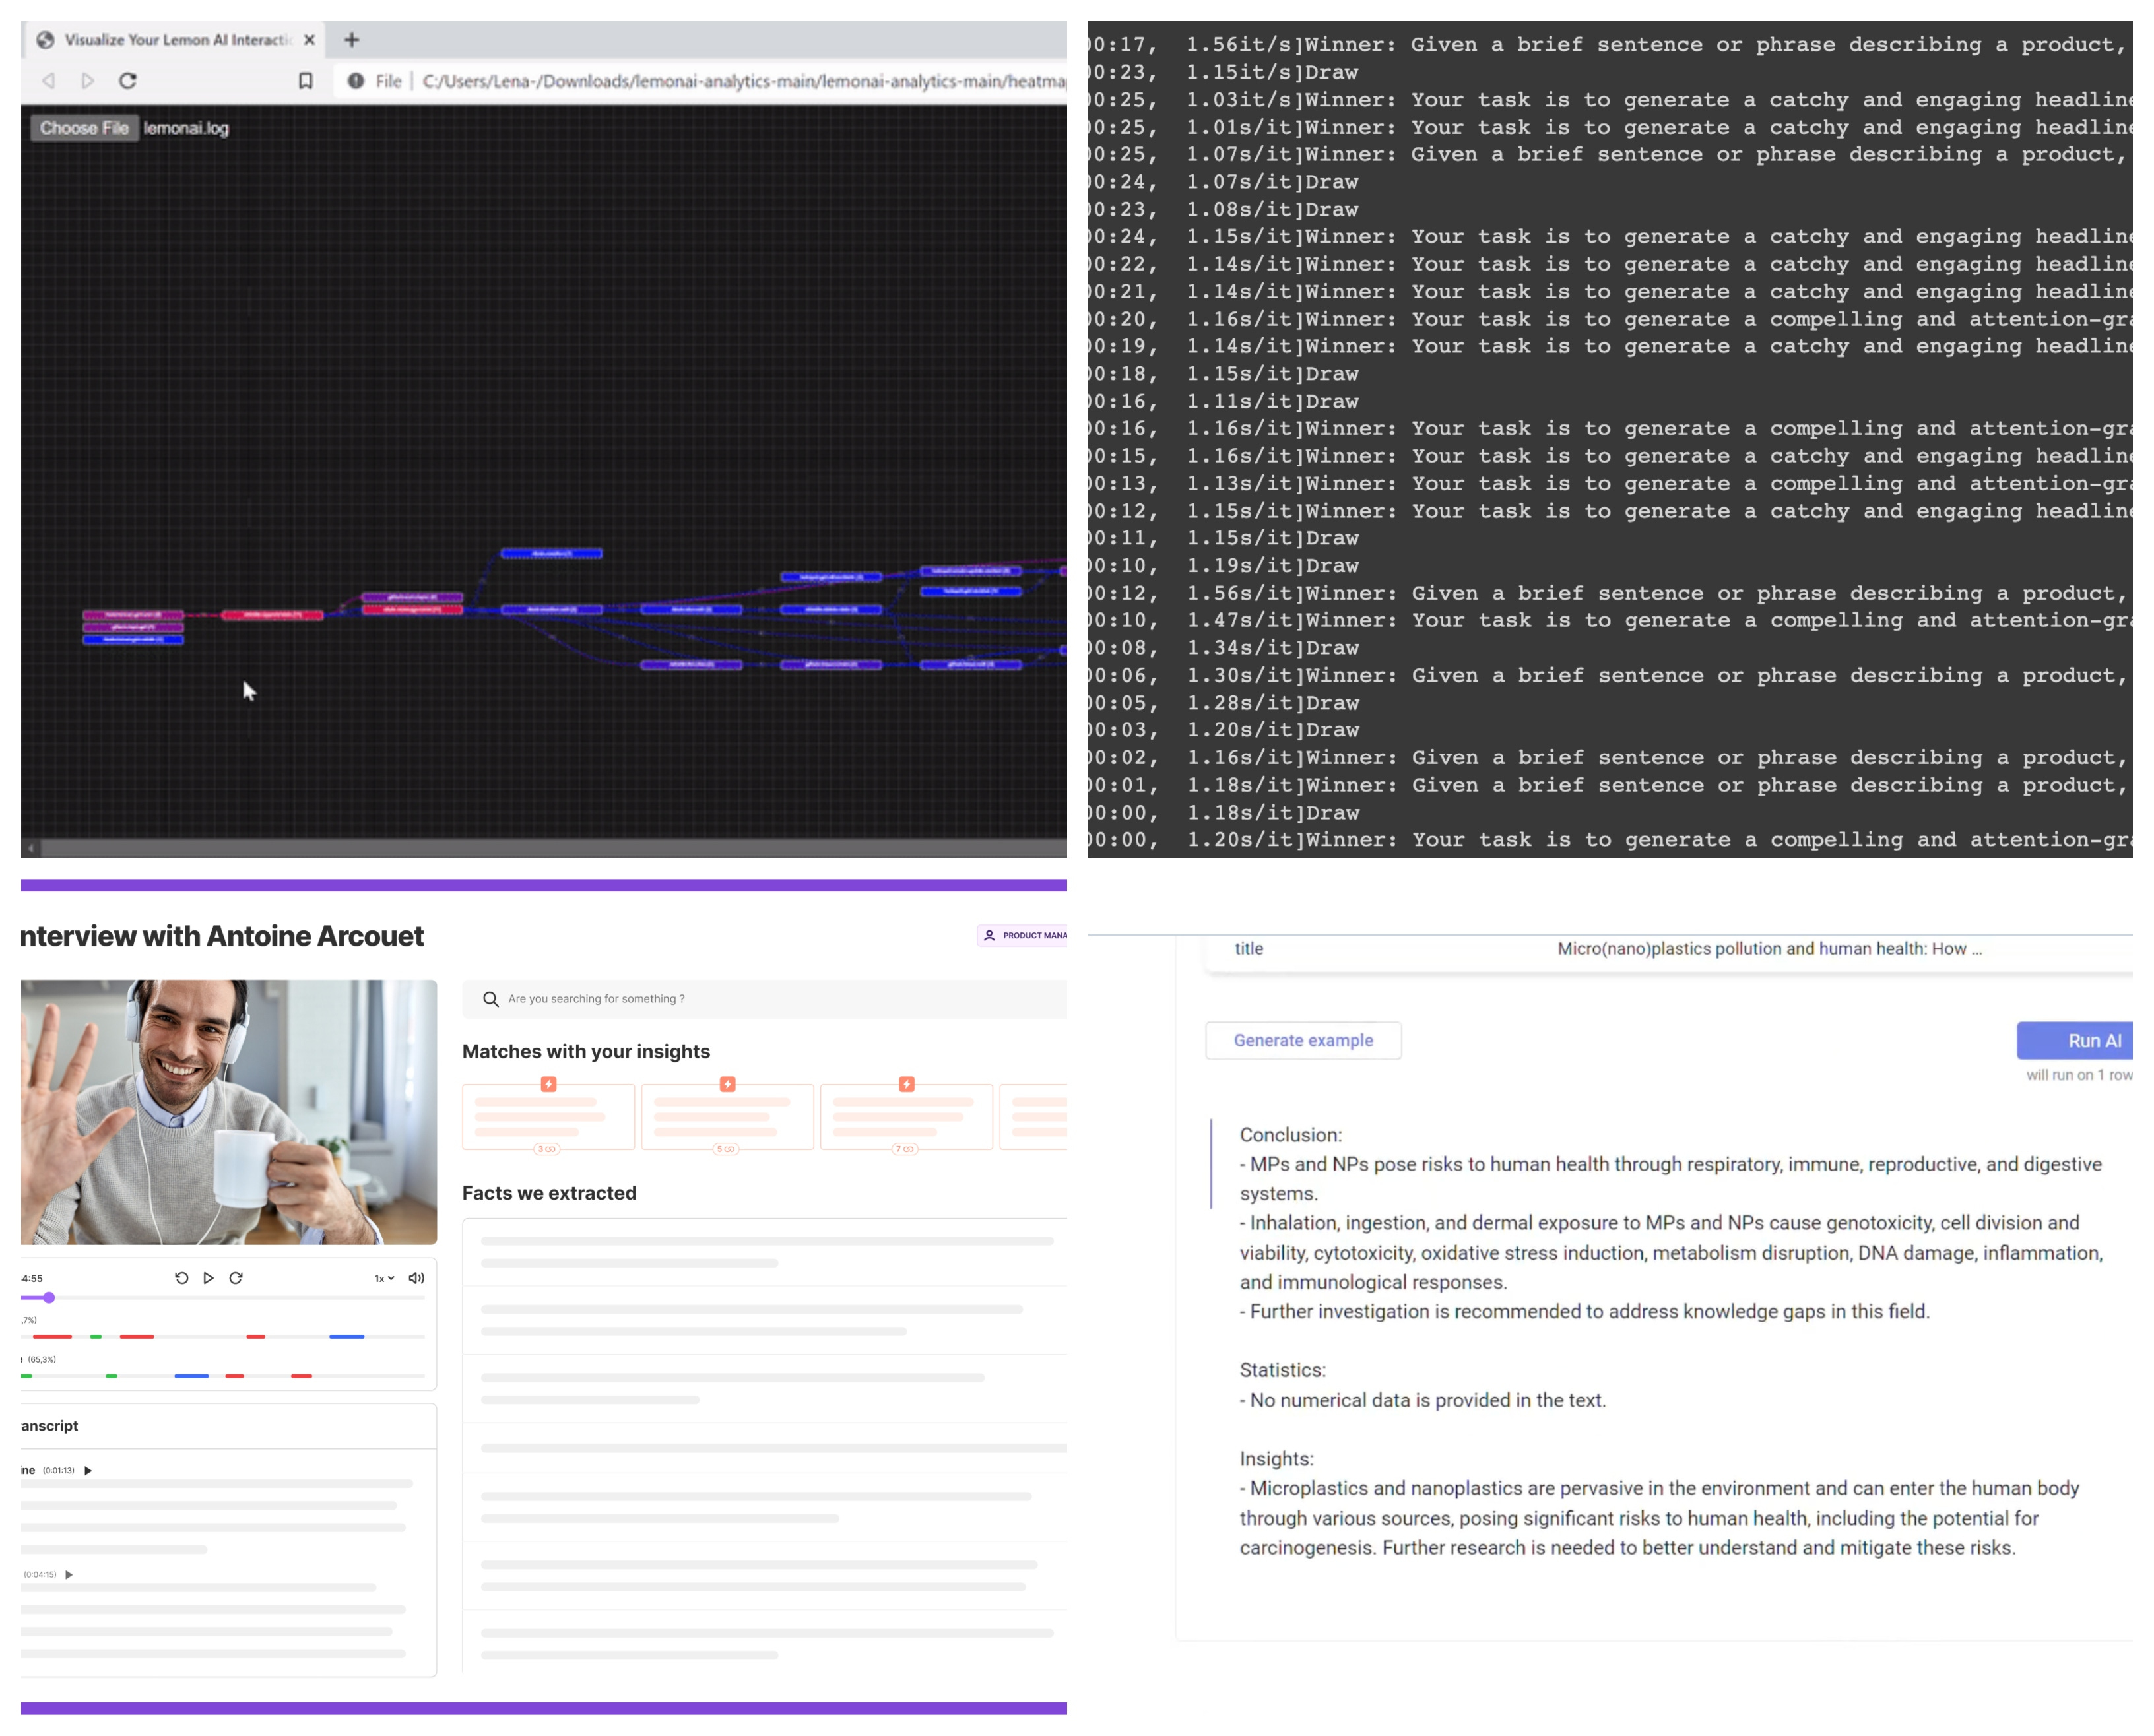The width and height of the screenshot is (2154, 1736).
Task: Mute the interview audio via the speaker control
Action: point(416,1277)
